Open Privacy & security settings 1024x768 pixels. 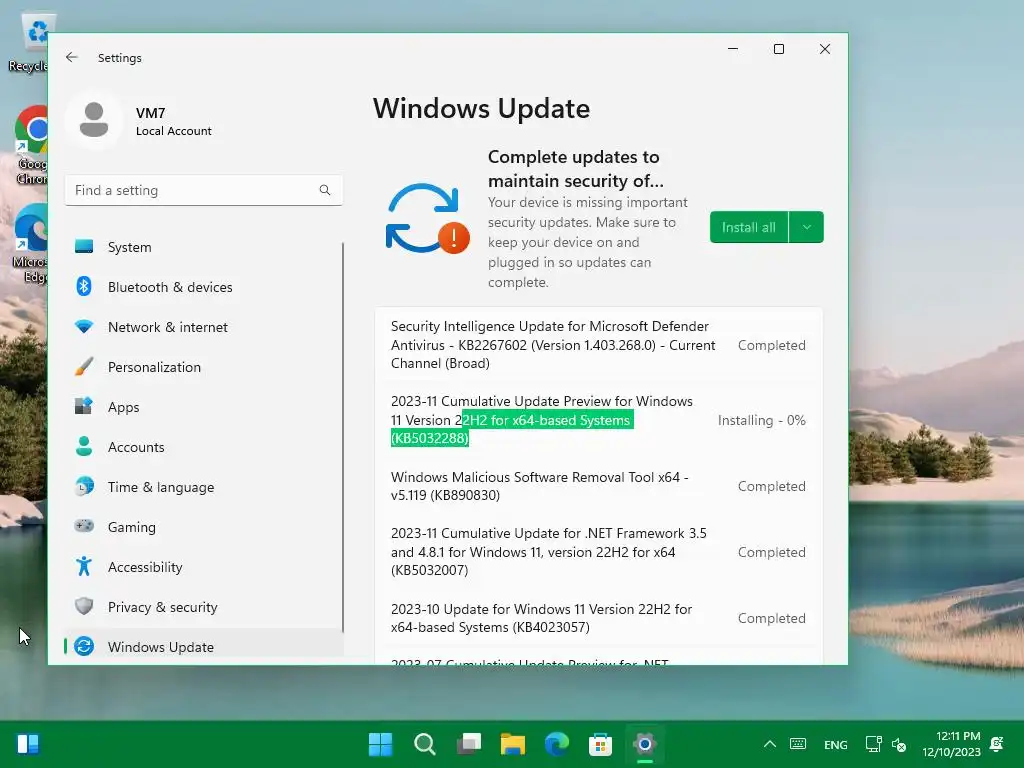(x=204, y=607)
